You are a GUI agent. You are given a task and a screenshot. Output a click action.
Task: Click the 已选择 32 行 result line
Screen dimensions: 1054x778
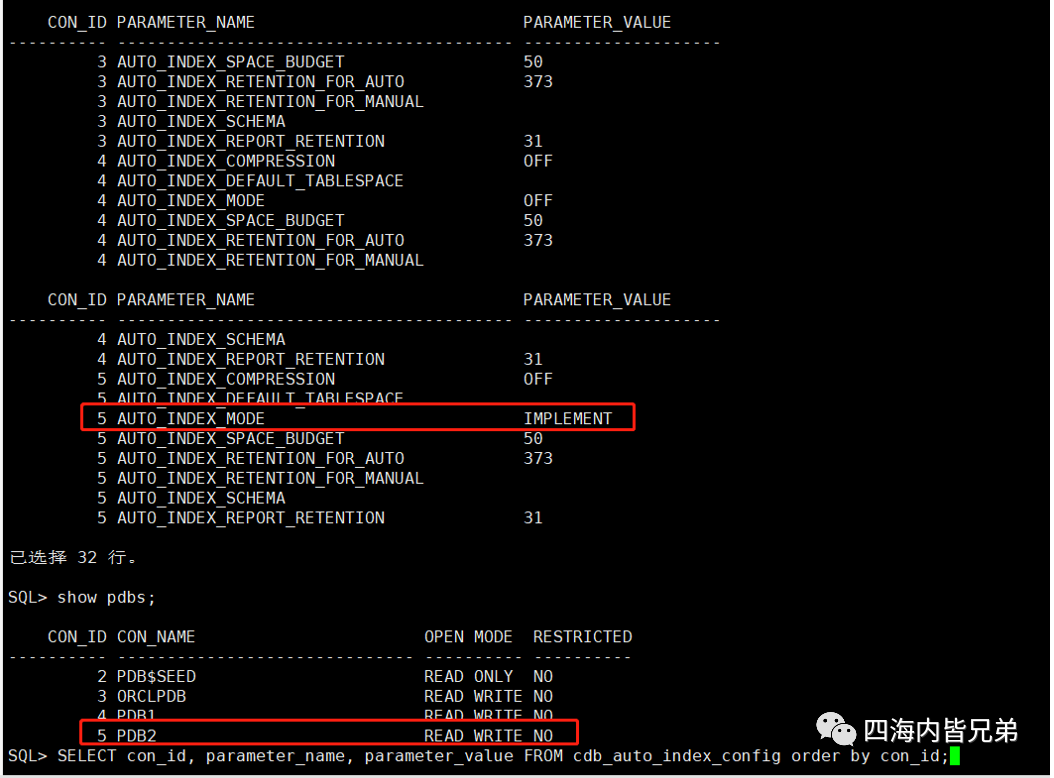[73, 557]
